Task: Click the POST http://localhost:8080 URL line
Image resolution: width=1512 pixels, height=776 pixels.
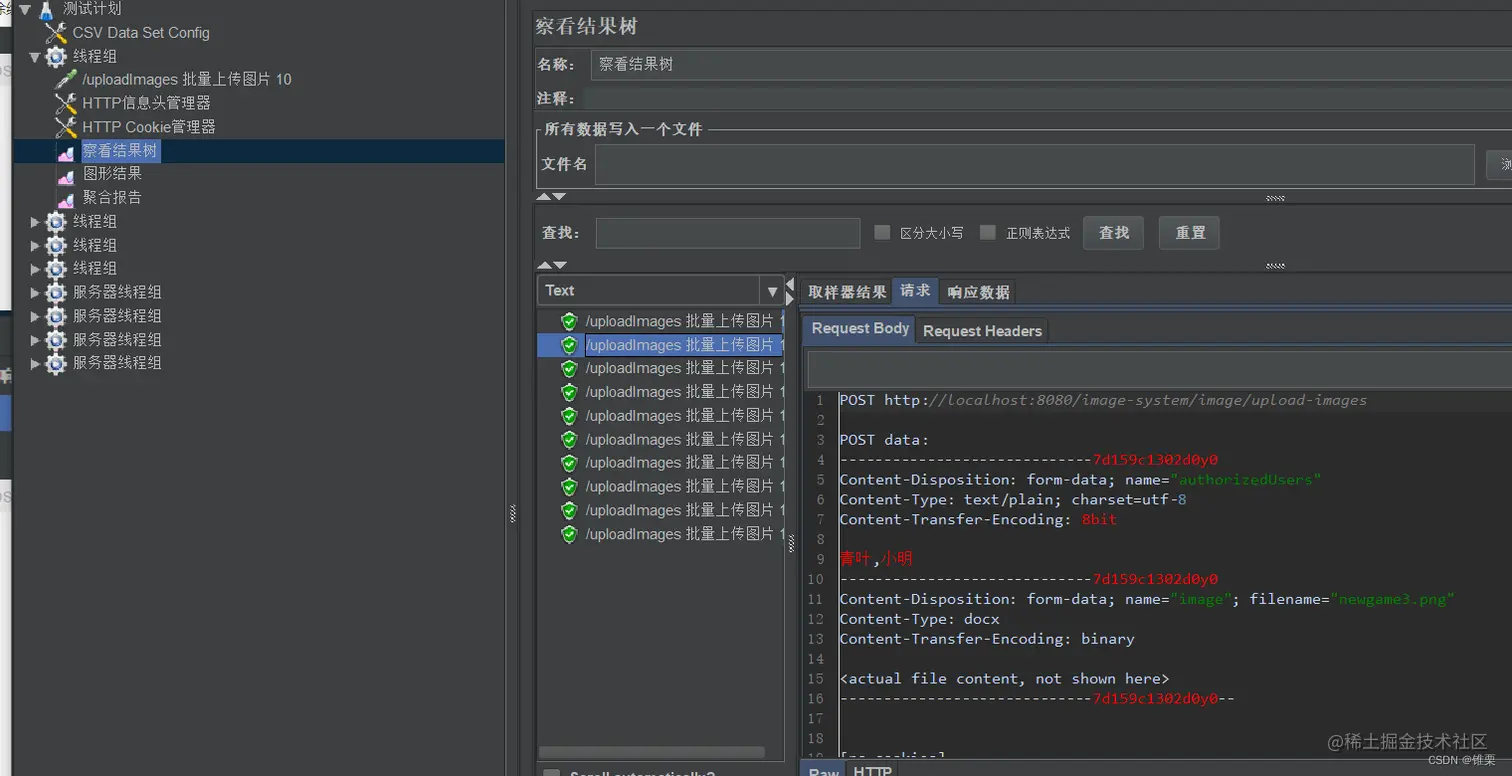Action: (1103, 400)
